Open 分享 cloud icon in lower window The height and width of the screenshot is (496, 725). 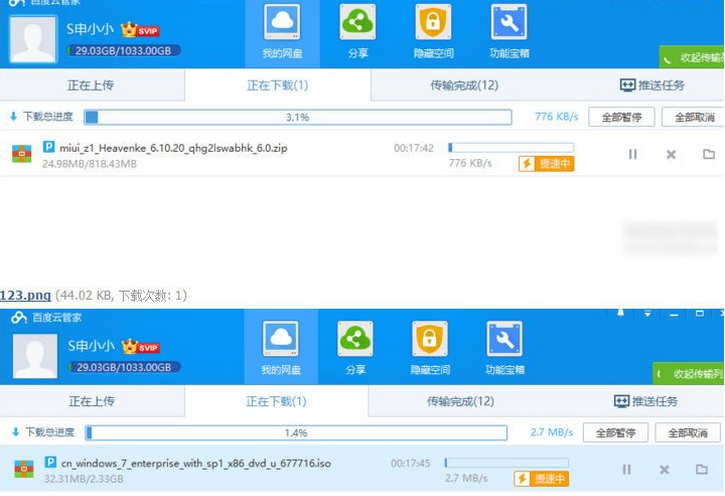(355, 338)
